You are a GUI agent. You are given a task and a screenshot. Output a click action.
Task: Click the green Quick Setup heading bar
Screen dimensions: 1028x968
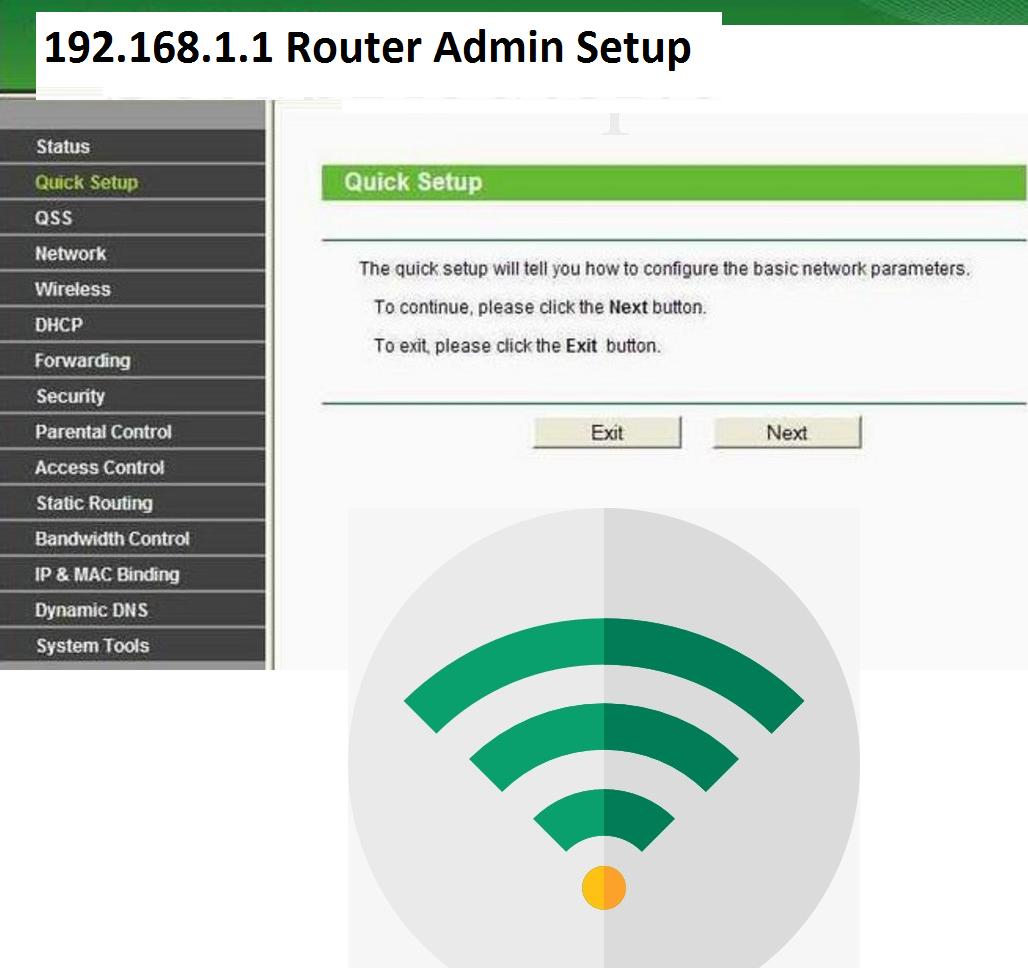point(674,182)
